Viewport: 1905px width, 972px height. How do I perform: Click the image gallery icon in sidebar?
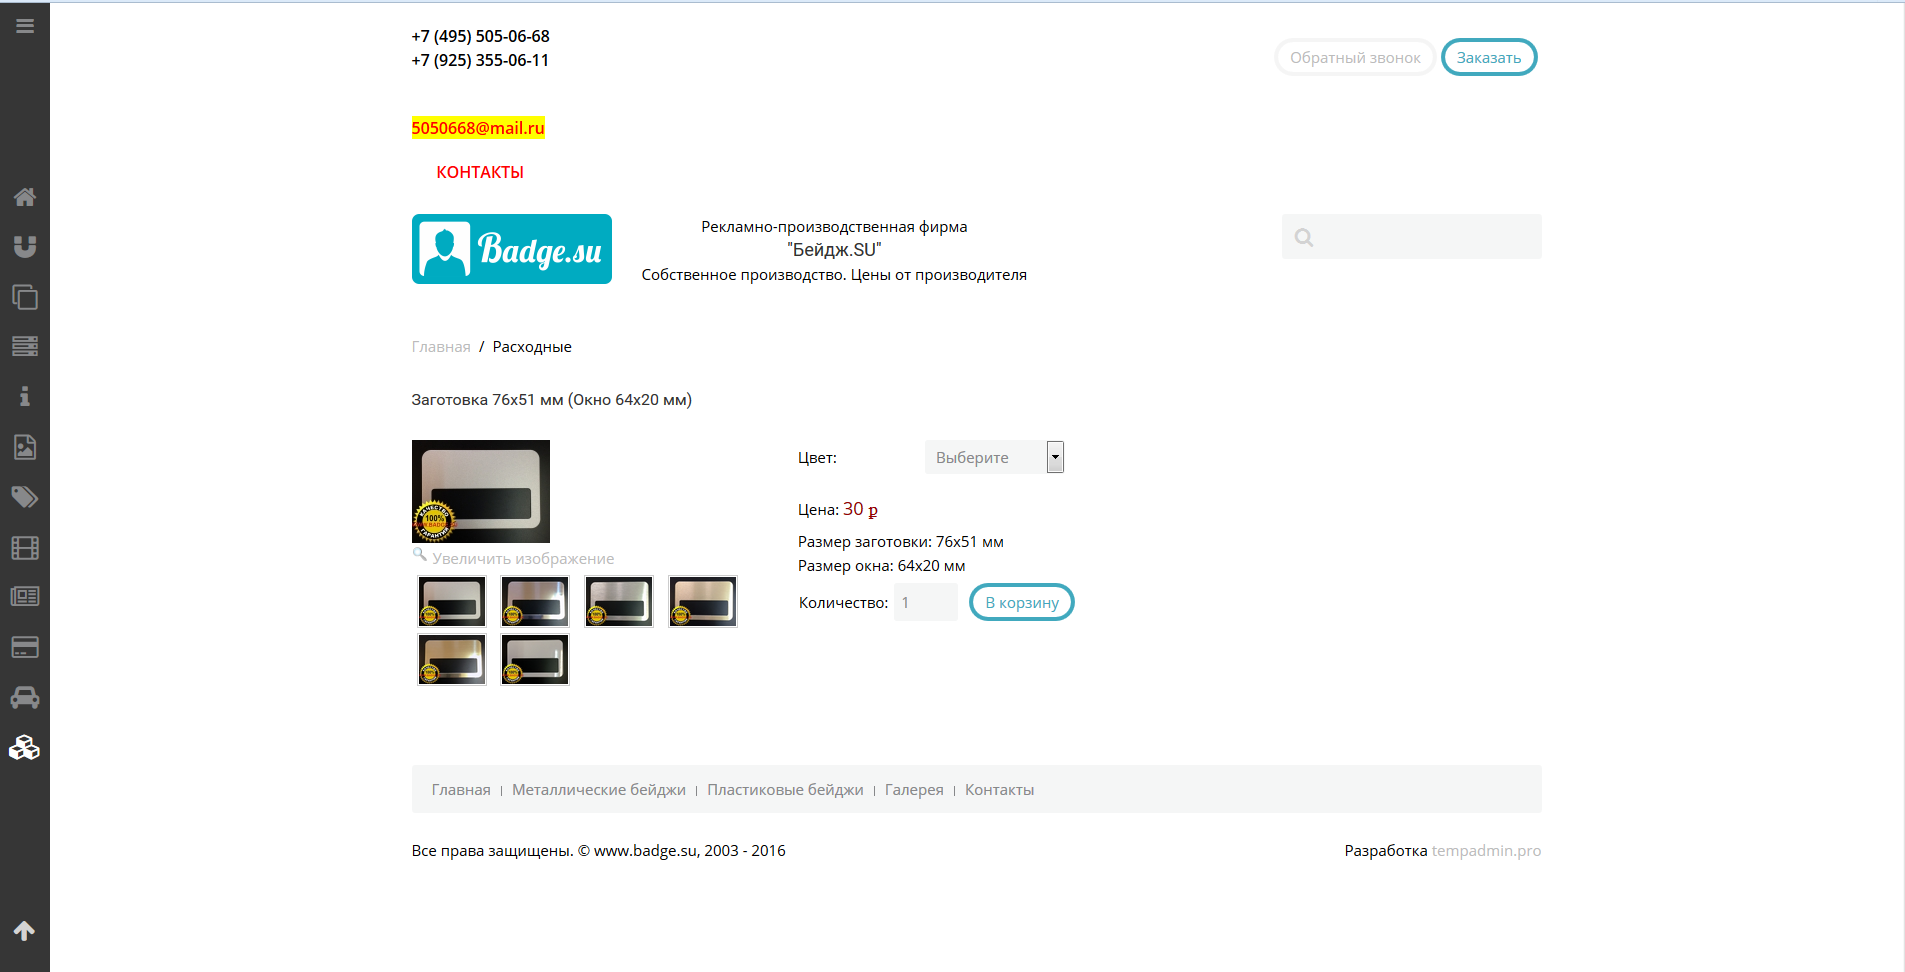(x=25, y=447)
